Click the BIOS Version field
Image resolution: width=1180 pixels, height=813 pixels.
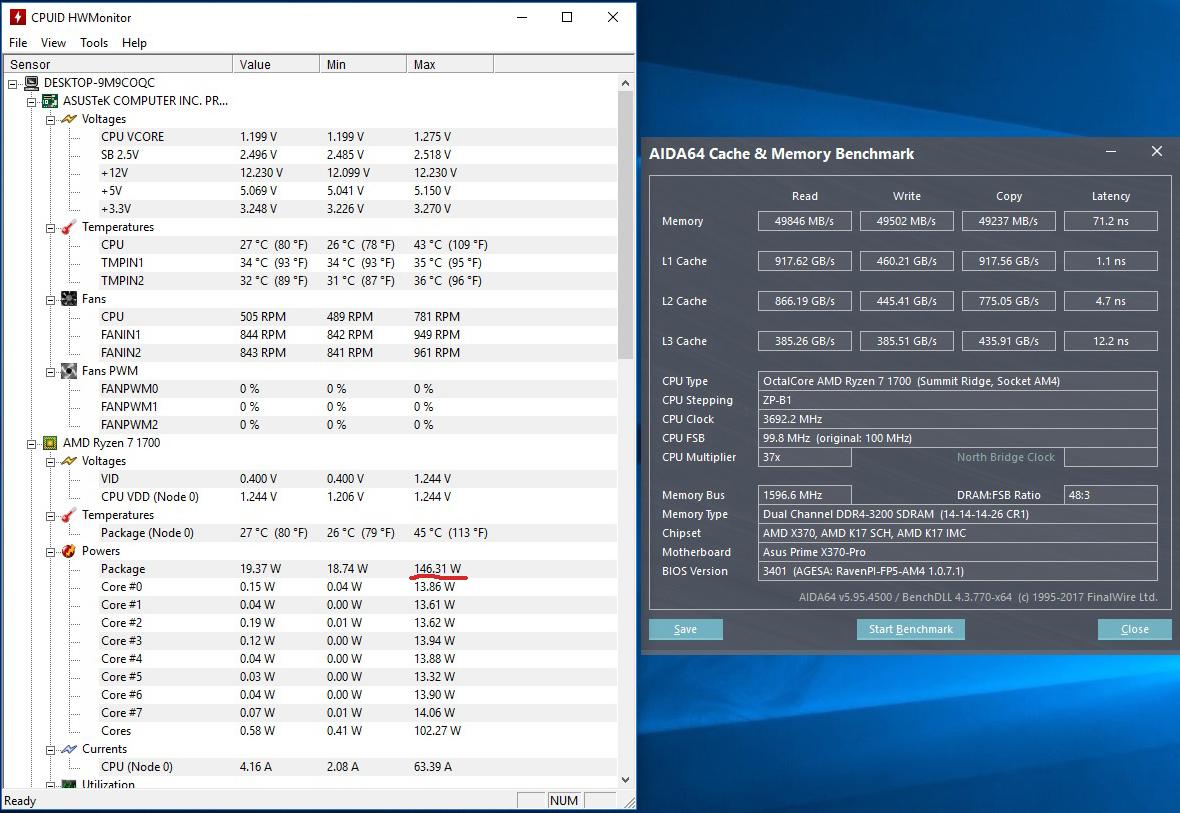tap(957, 571)
